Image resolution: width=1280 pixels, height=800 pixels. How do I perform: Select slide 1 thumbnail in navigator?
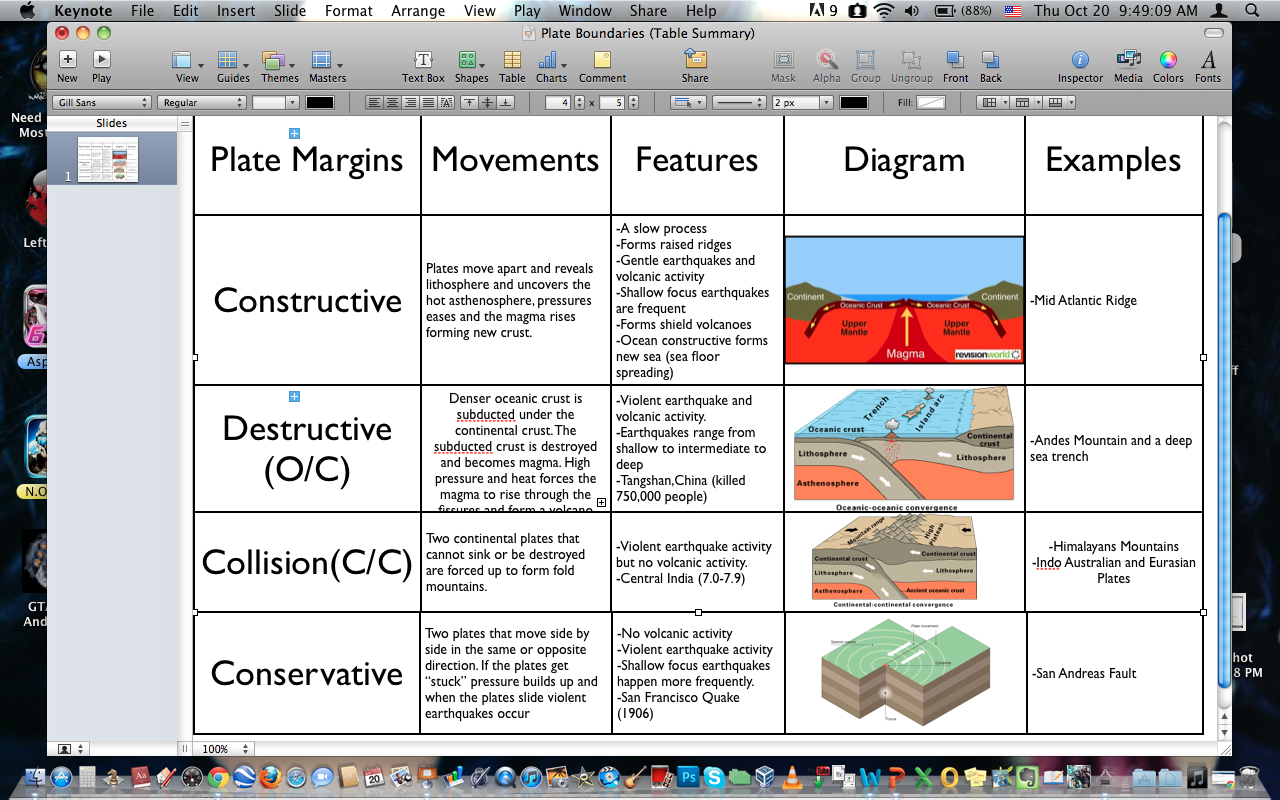coord(107,160)
